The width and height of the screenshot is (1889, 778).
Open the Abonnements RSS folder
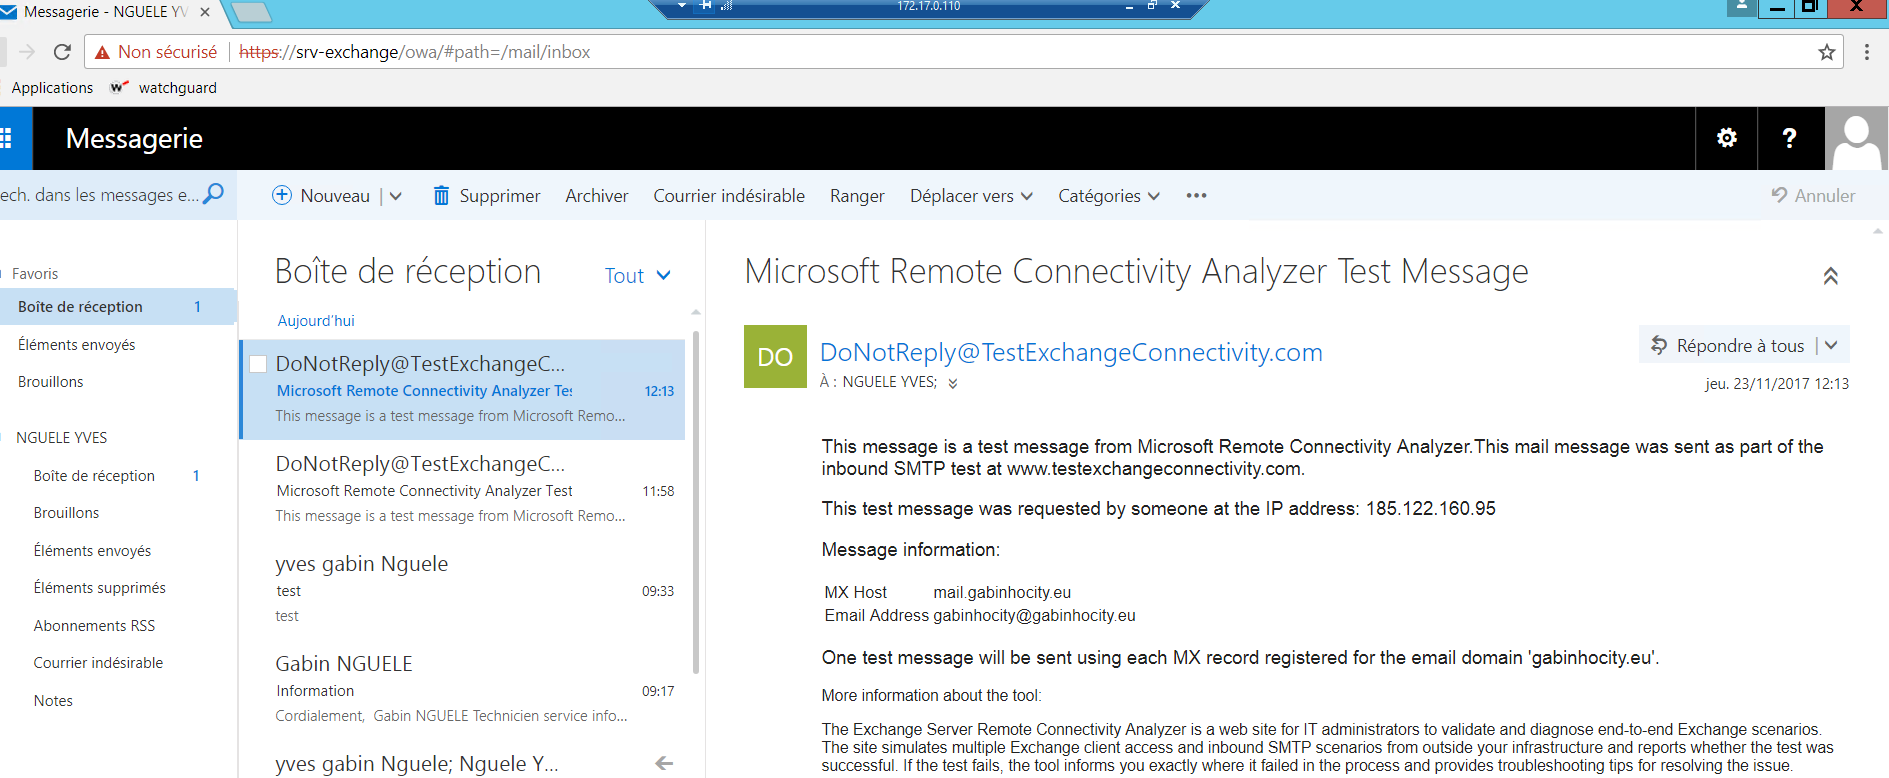tap(94, 626)
